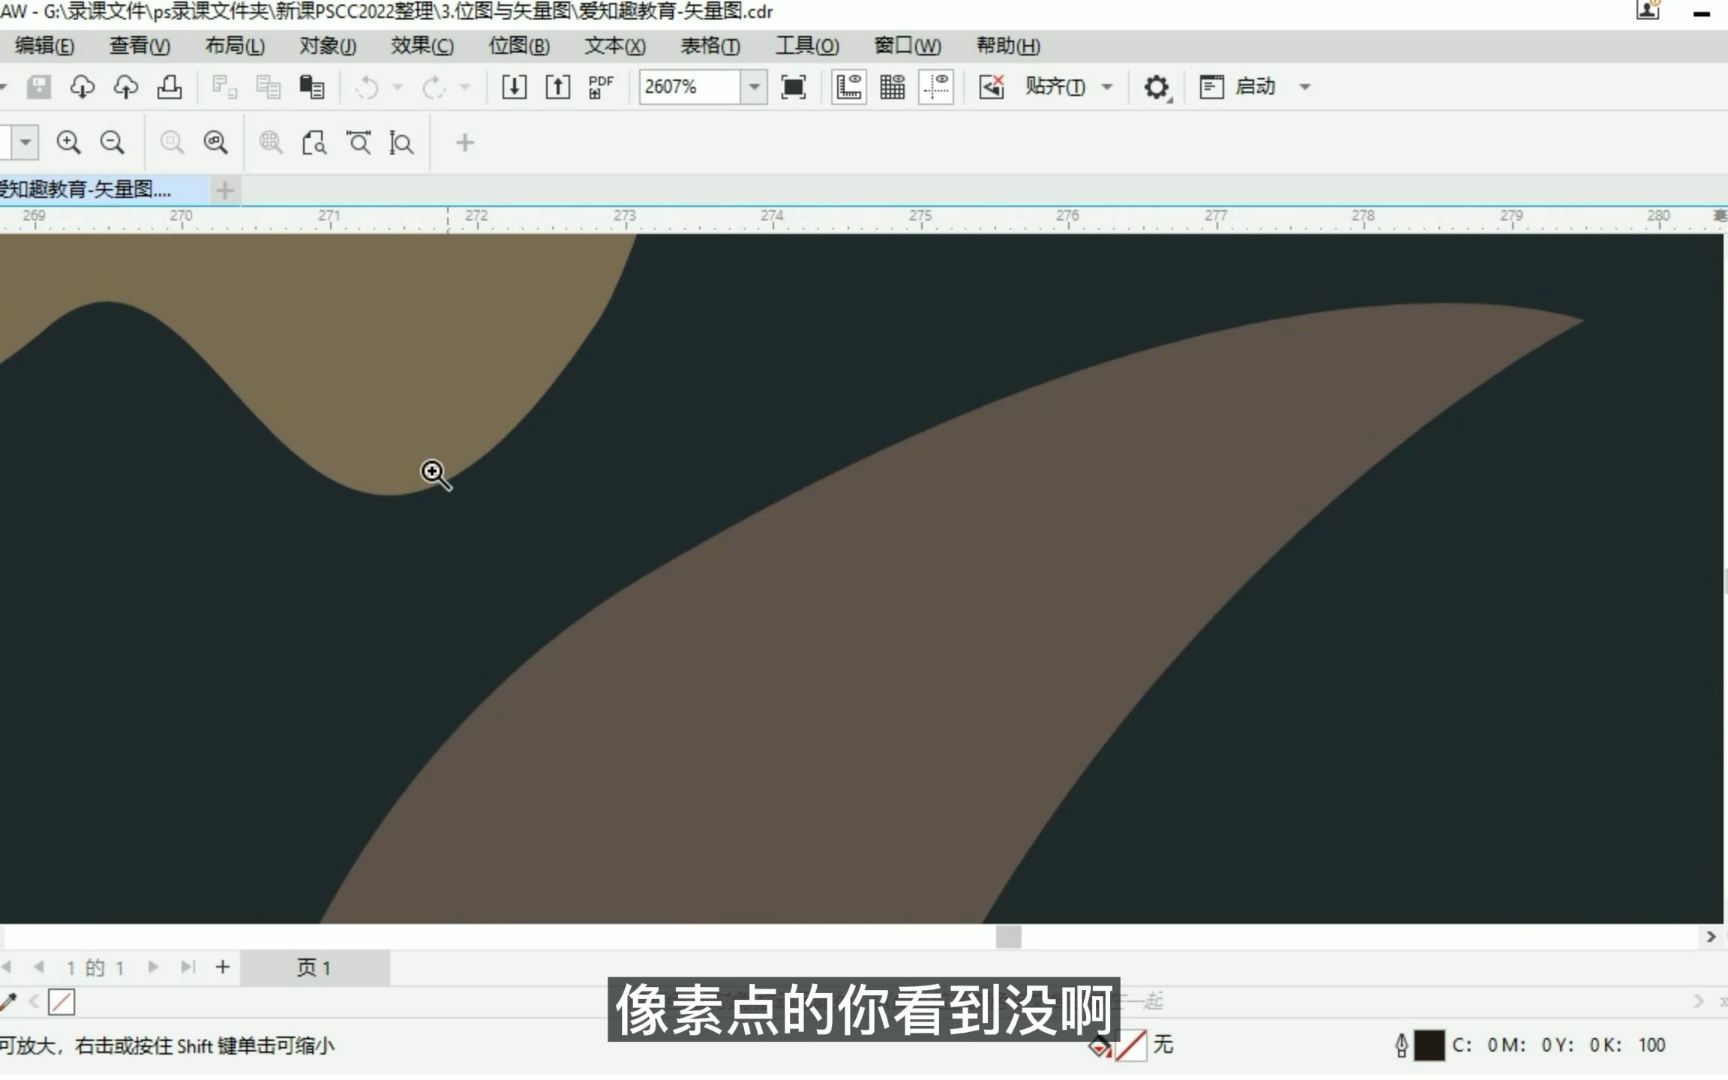Click the zoom to page height icon
Viewport: 1728px width, 1080px height.
pyautogui.click(x=401, y=143)
